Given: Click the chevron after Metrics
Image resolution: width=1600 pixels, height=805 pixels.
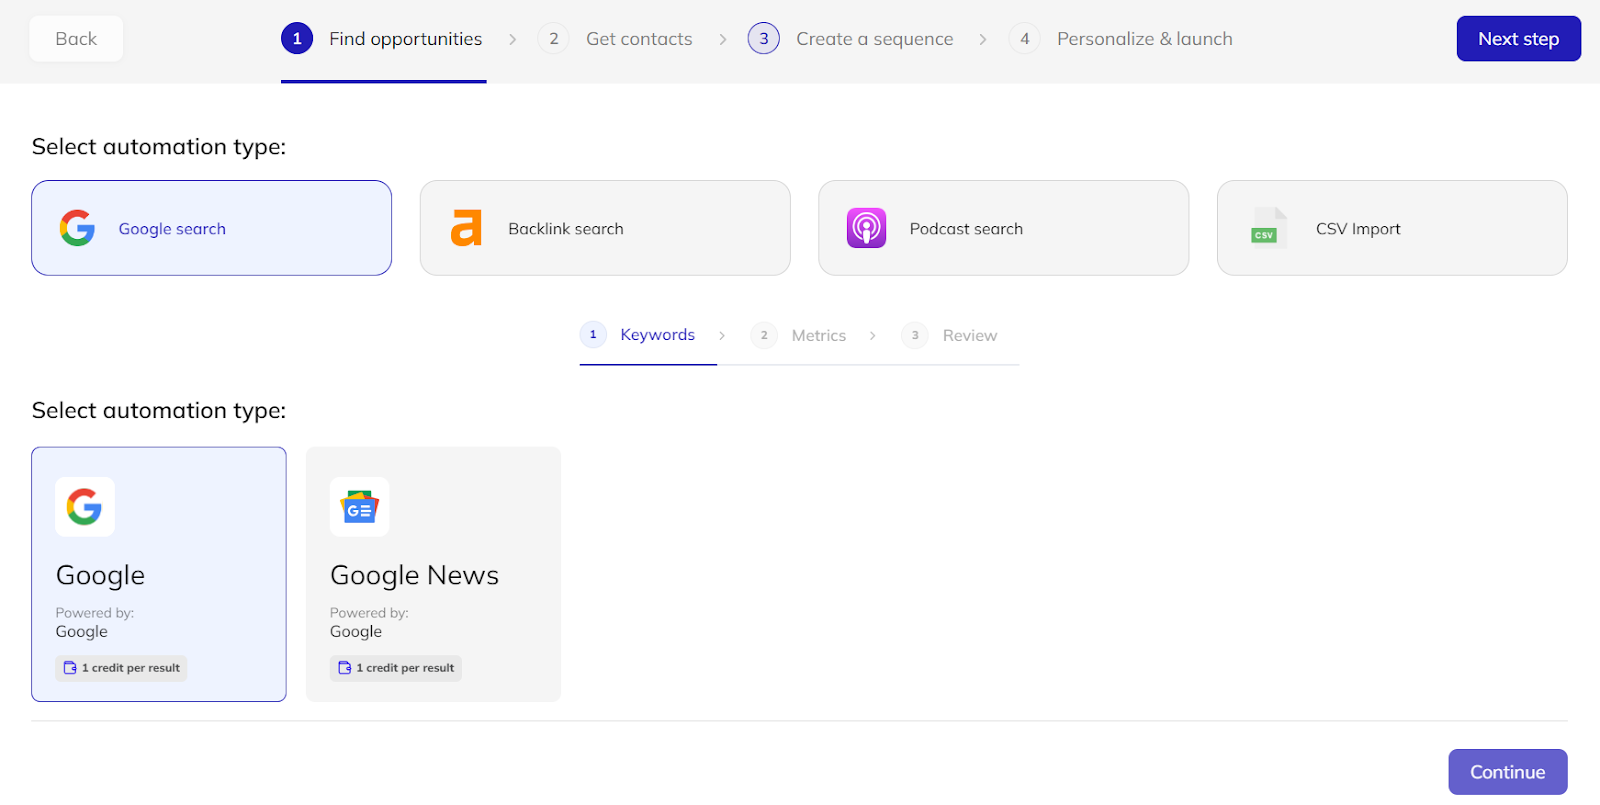Looking at the screenshot, I should [873, 335].
